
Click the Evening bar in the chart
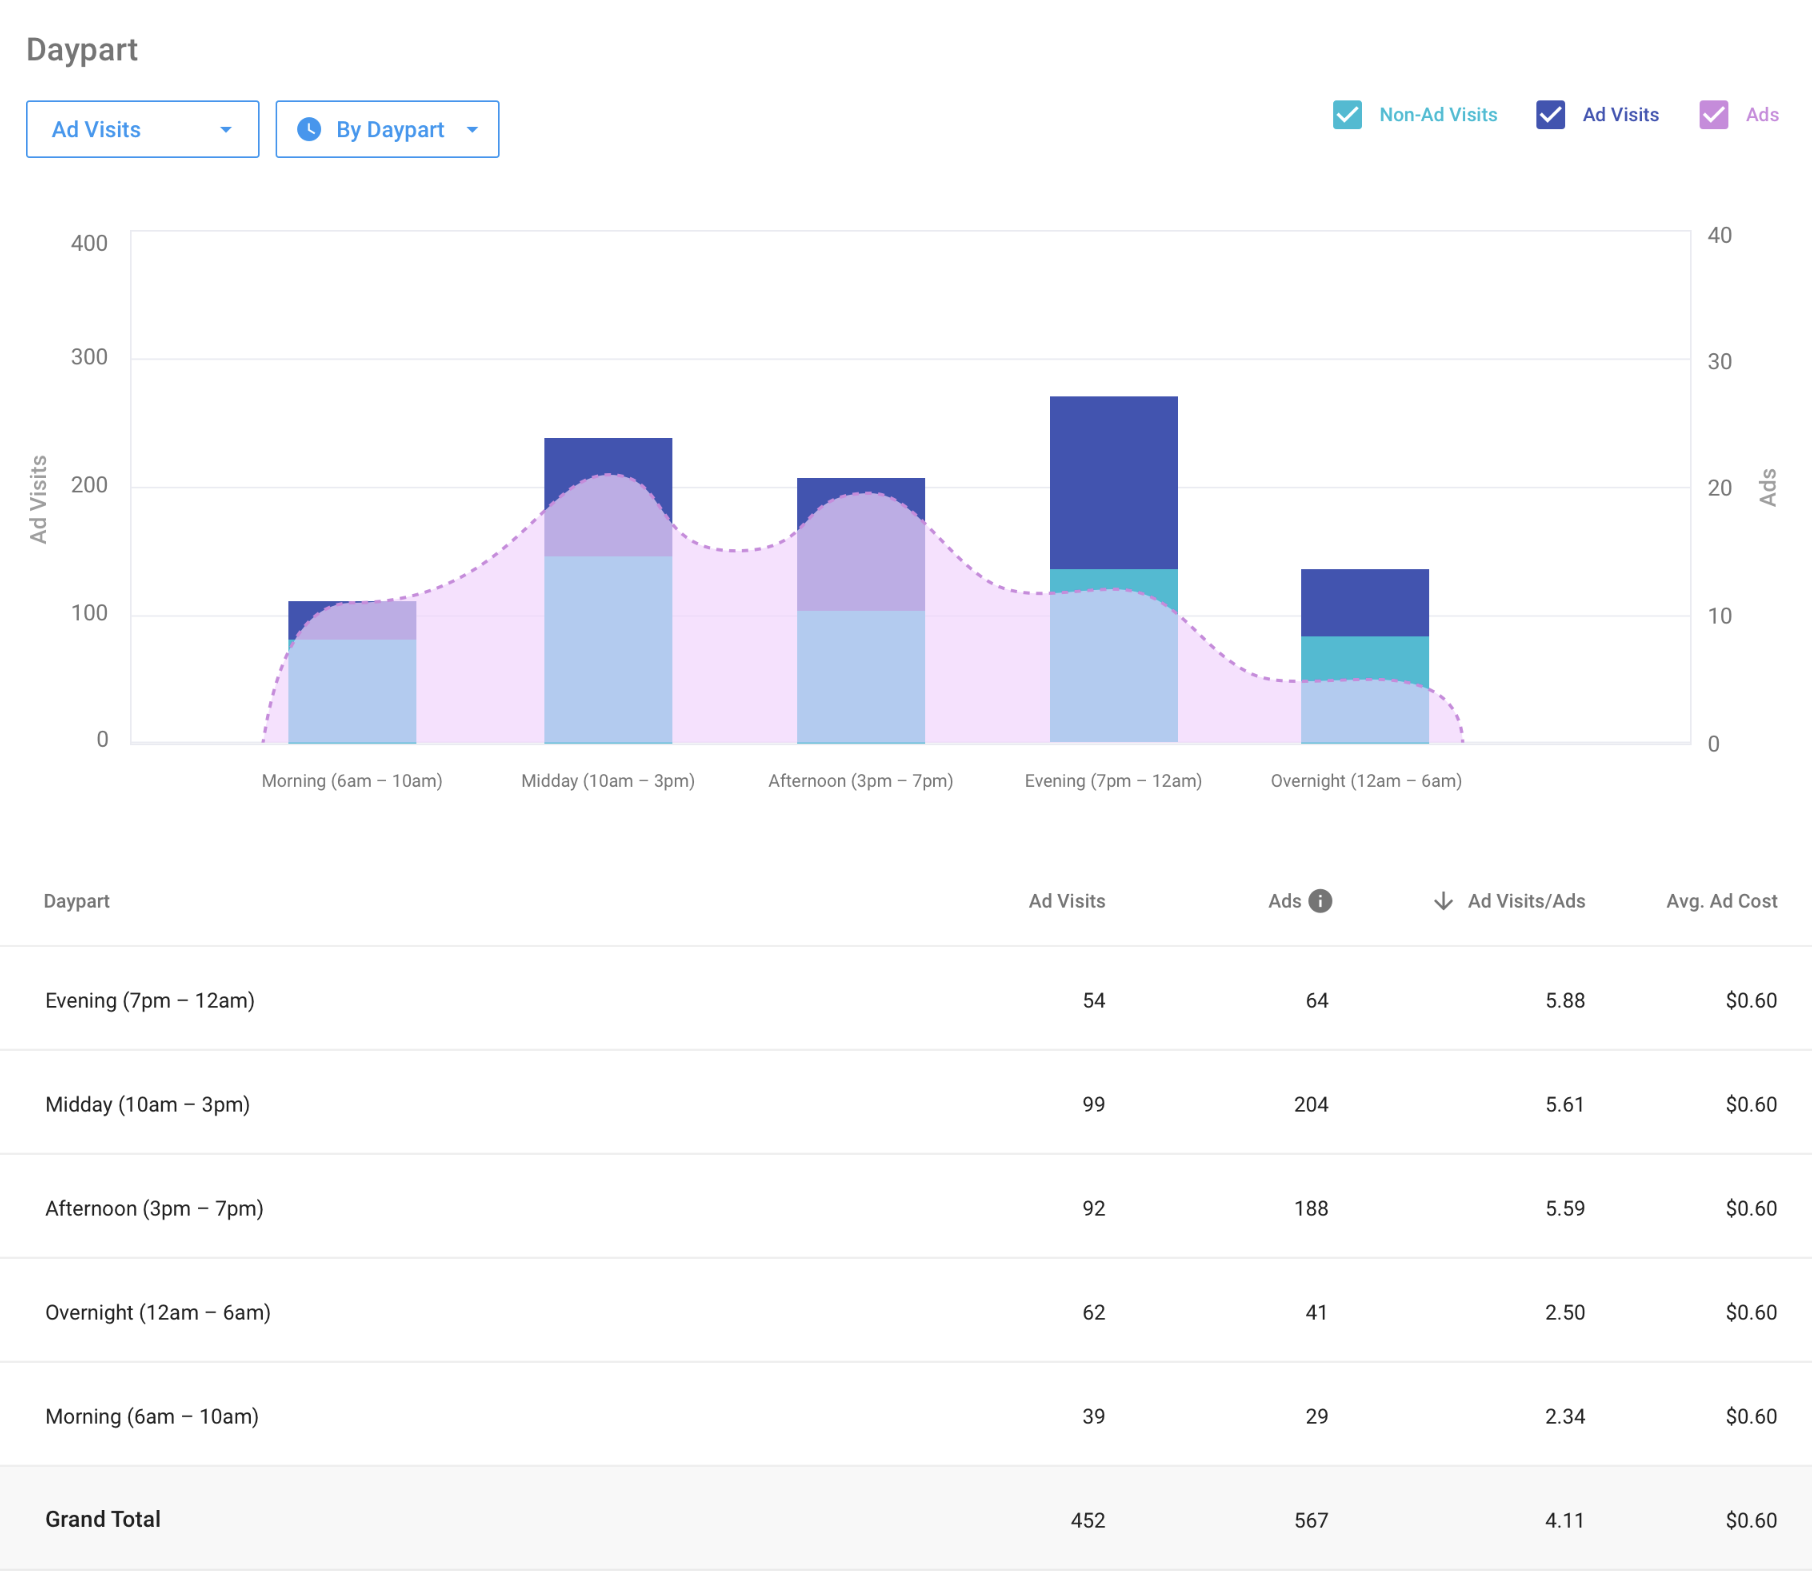(x=1113, y=480)
